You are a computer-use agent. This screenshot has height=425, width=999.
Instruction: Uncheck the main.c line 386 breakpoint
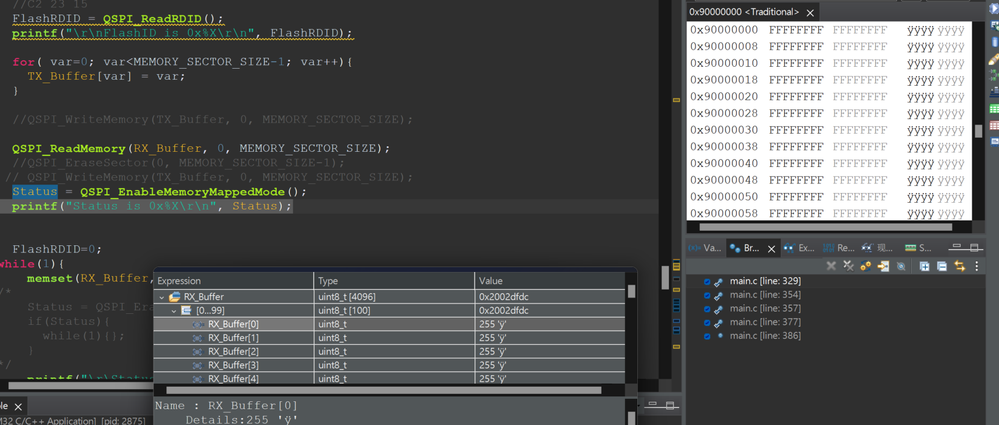coord(707,336)
